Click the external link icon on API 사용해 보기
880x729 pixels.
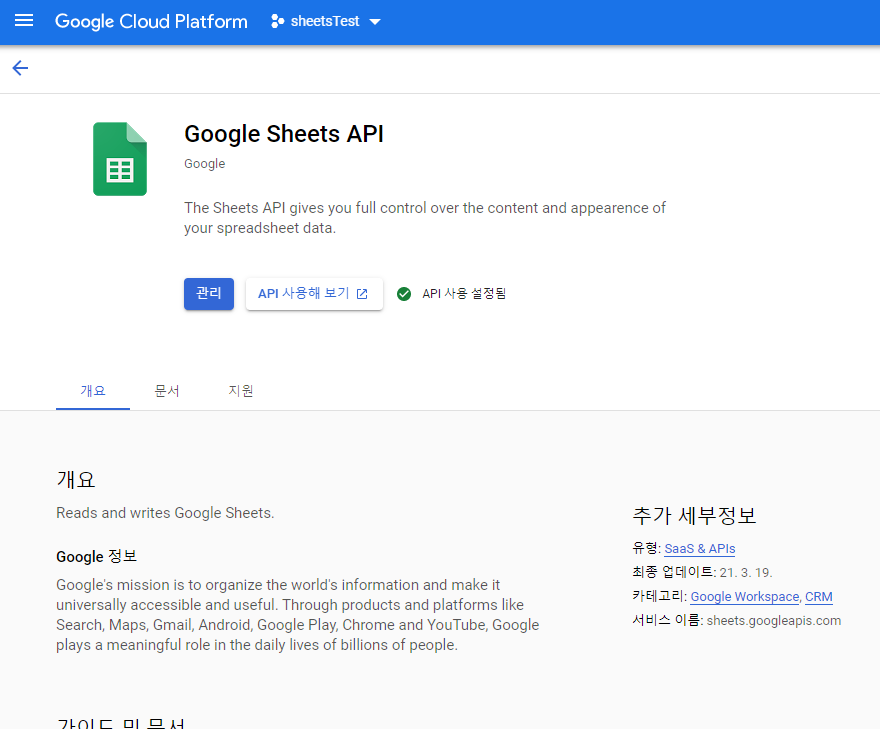point(362,294)
